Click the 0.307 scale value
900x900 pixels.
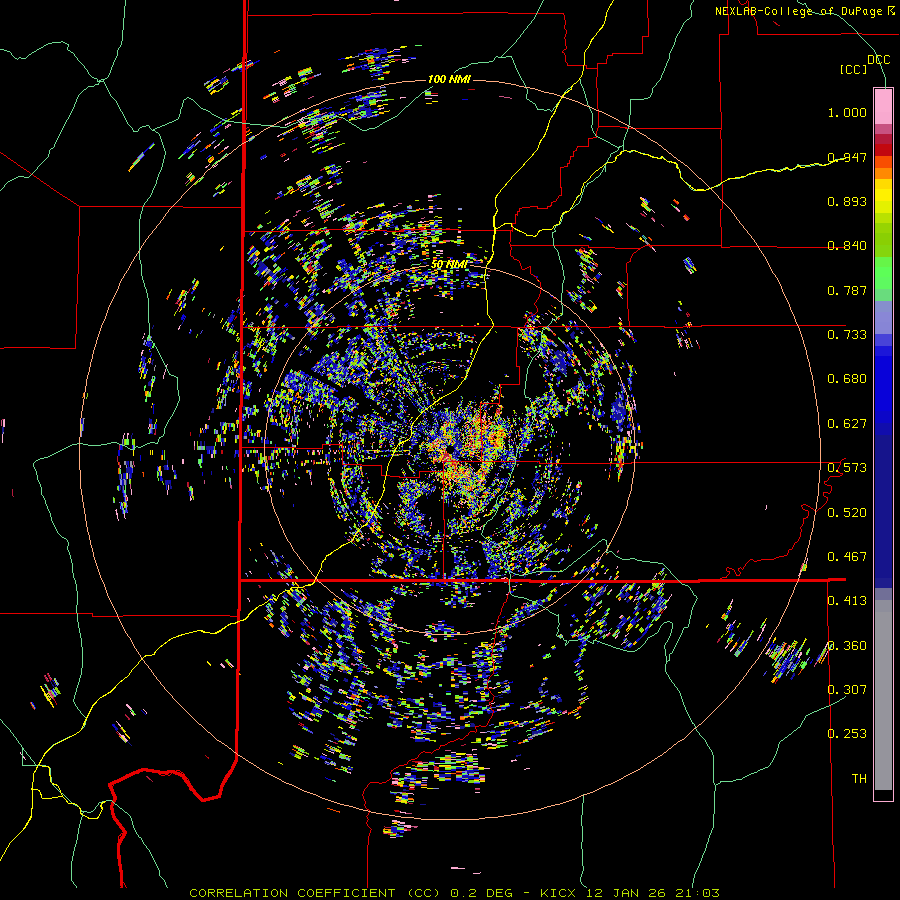[x=847, y=690]
